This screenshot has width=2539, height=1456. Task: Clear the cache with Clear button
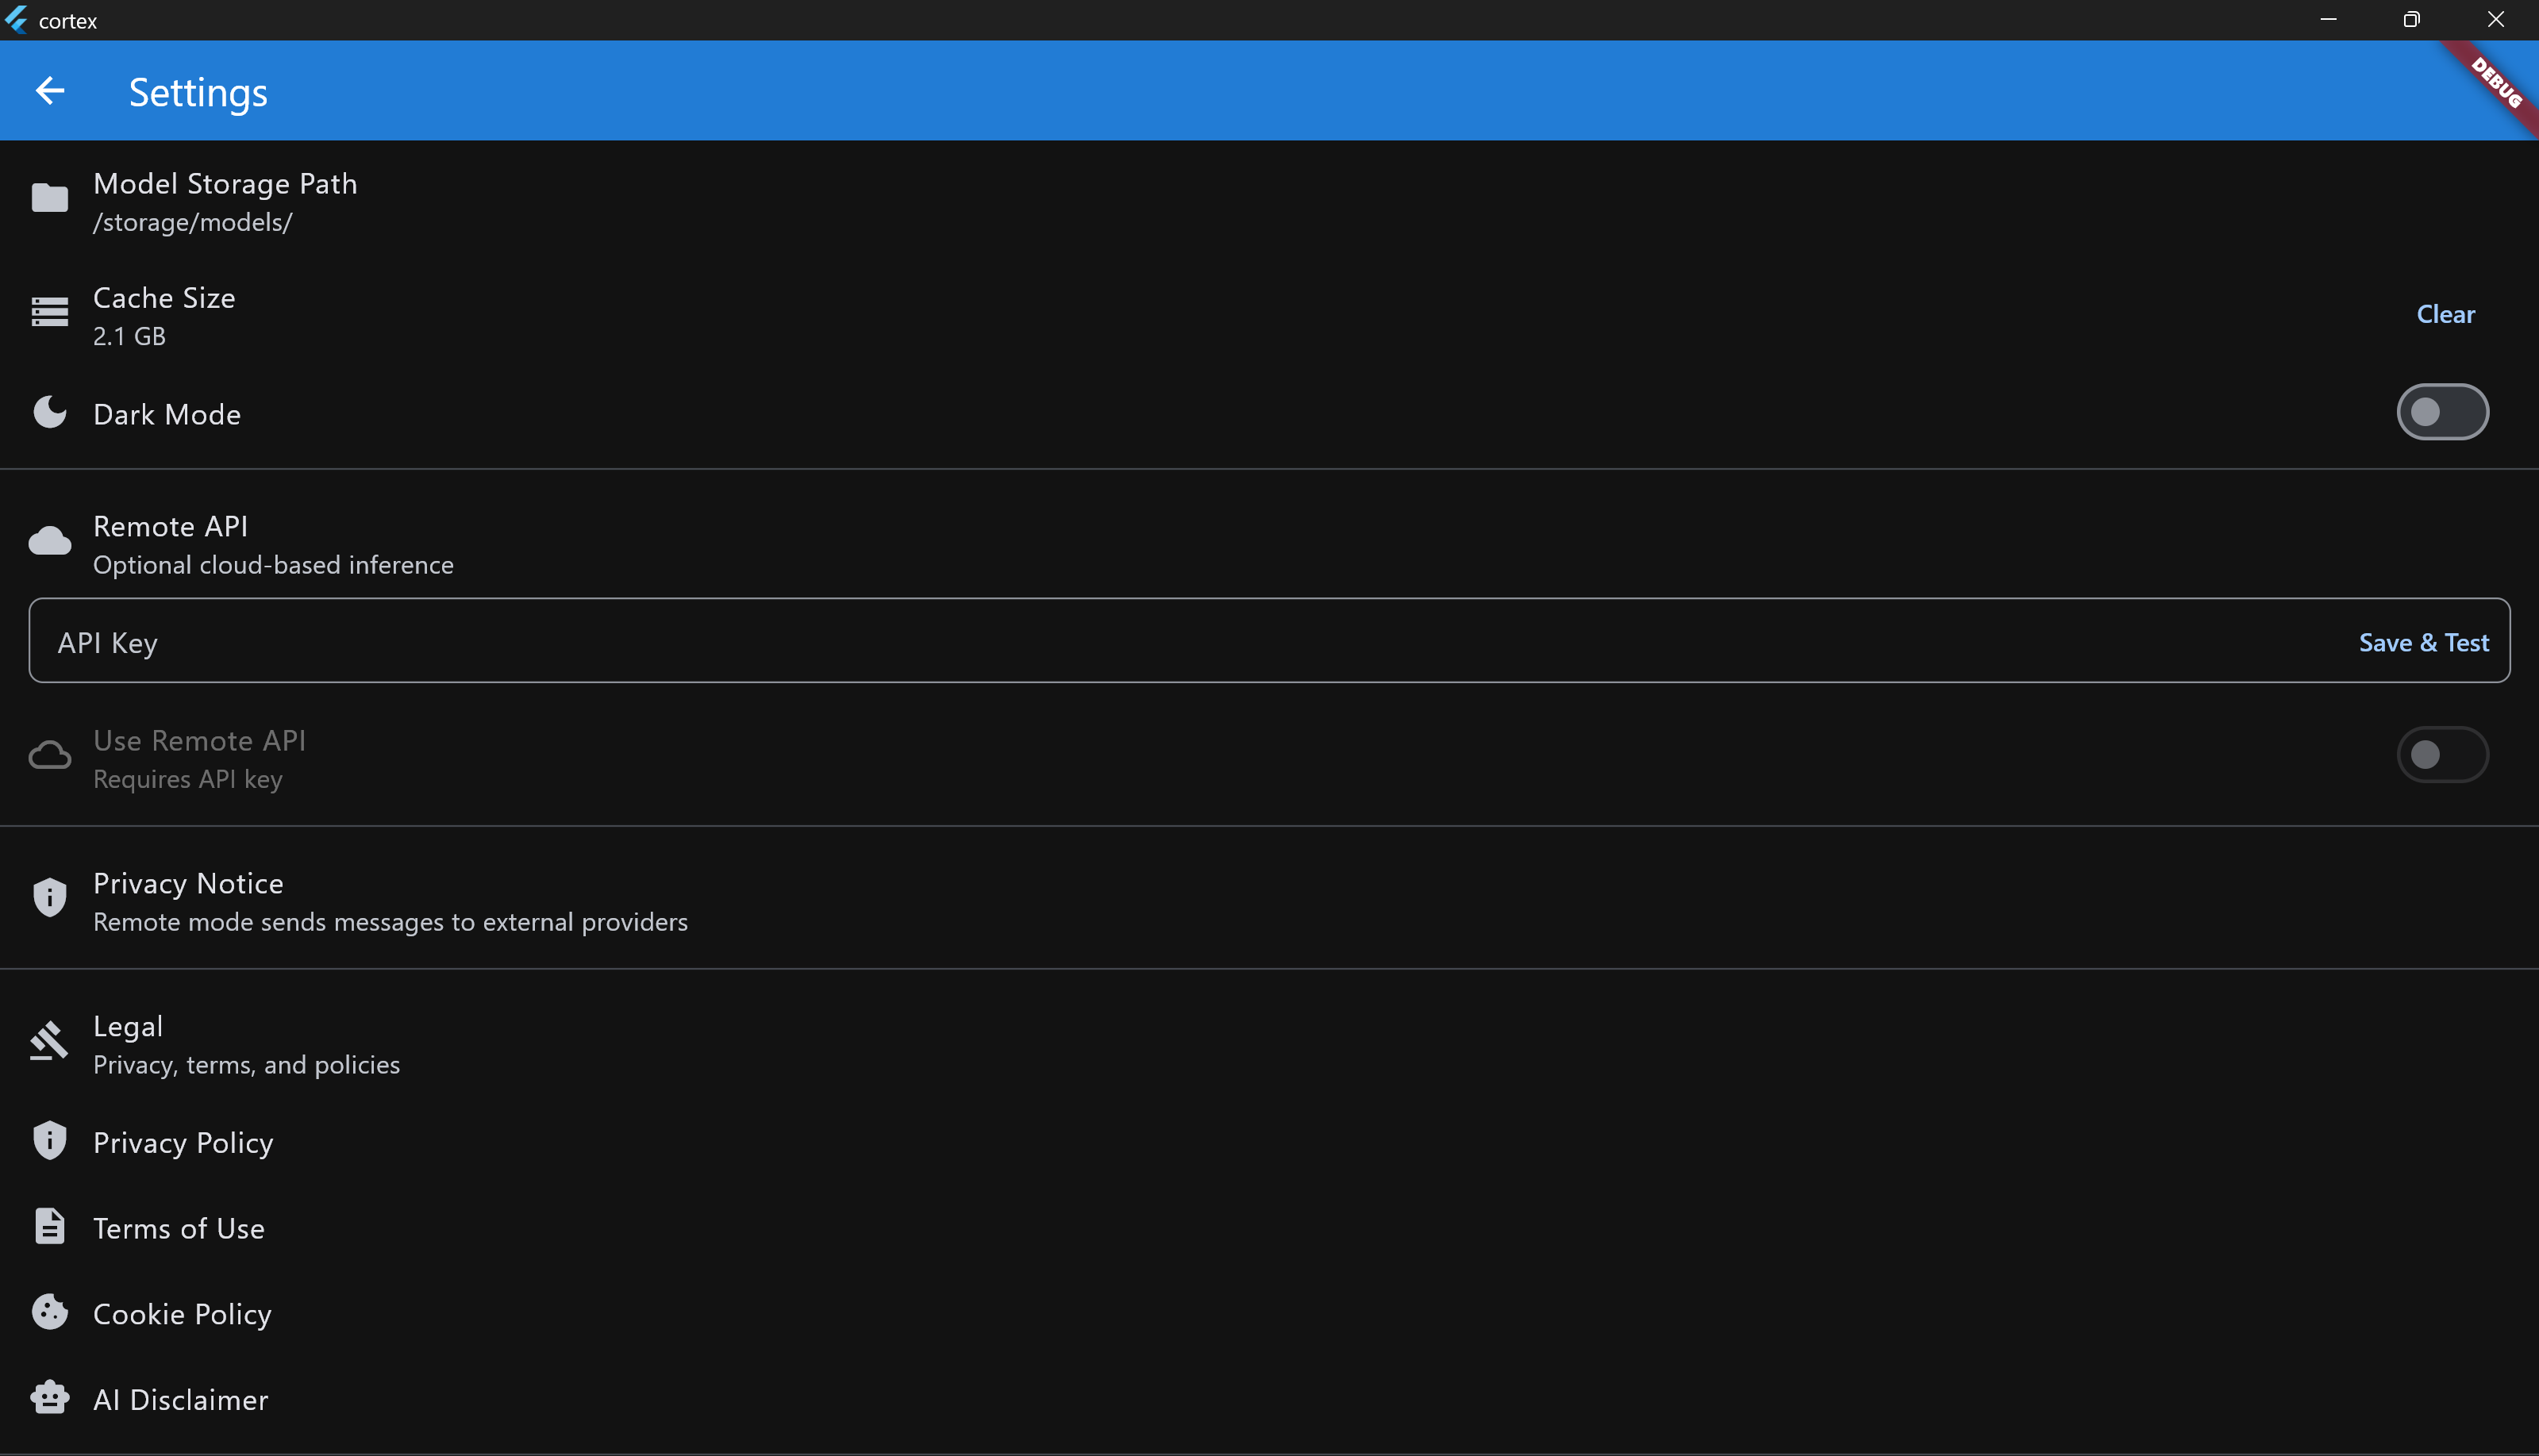pyautogui.click(x=2444, y=314)
